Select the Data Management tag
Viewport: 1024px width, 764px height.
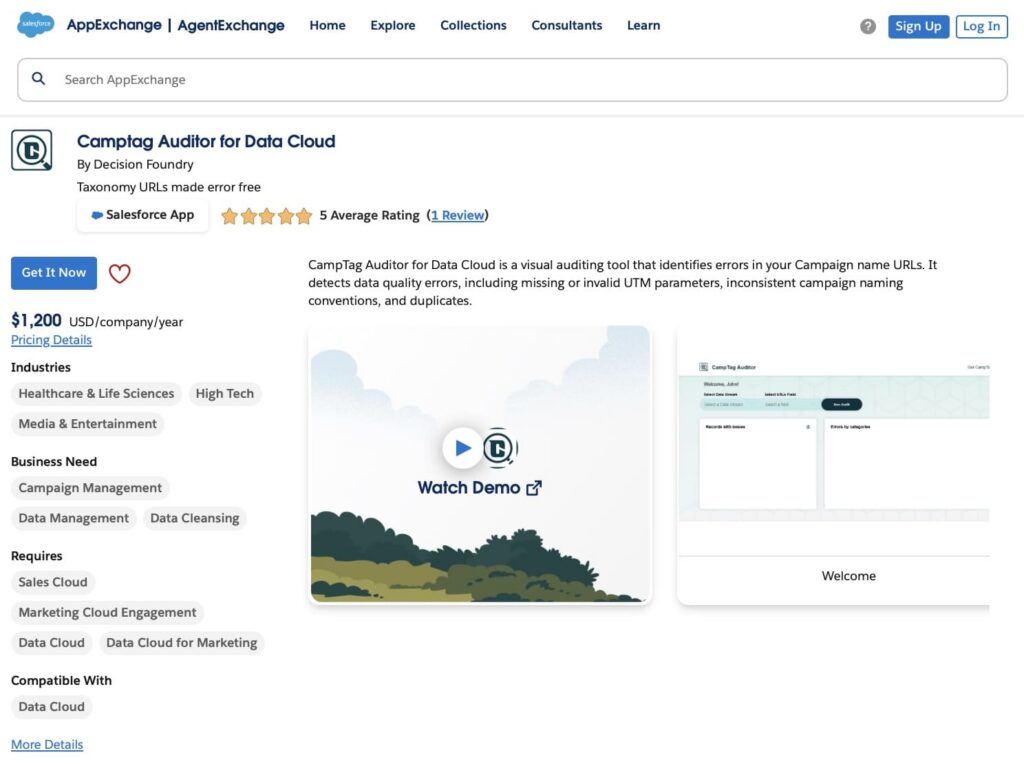(73, 518)
